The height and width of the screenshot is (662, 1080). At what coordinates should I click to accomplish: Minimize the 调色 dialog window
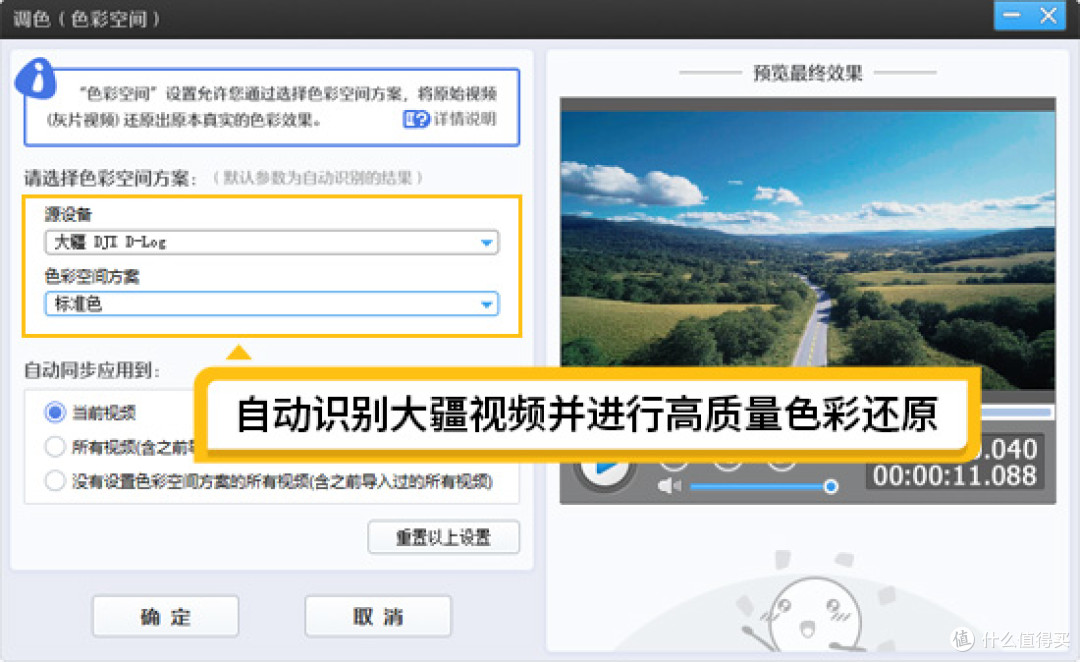1012,15
